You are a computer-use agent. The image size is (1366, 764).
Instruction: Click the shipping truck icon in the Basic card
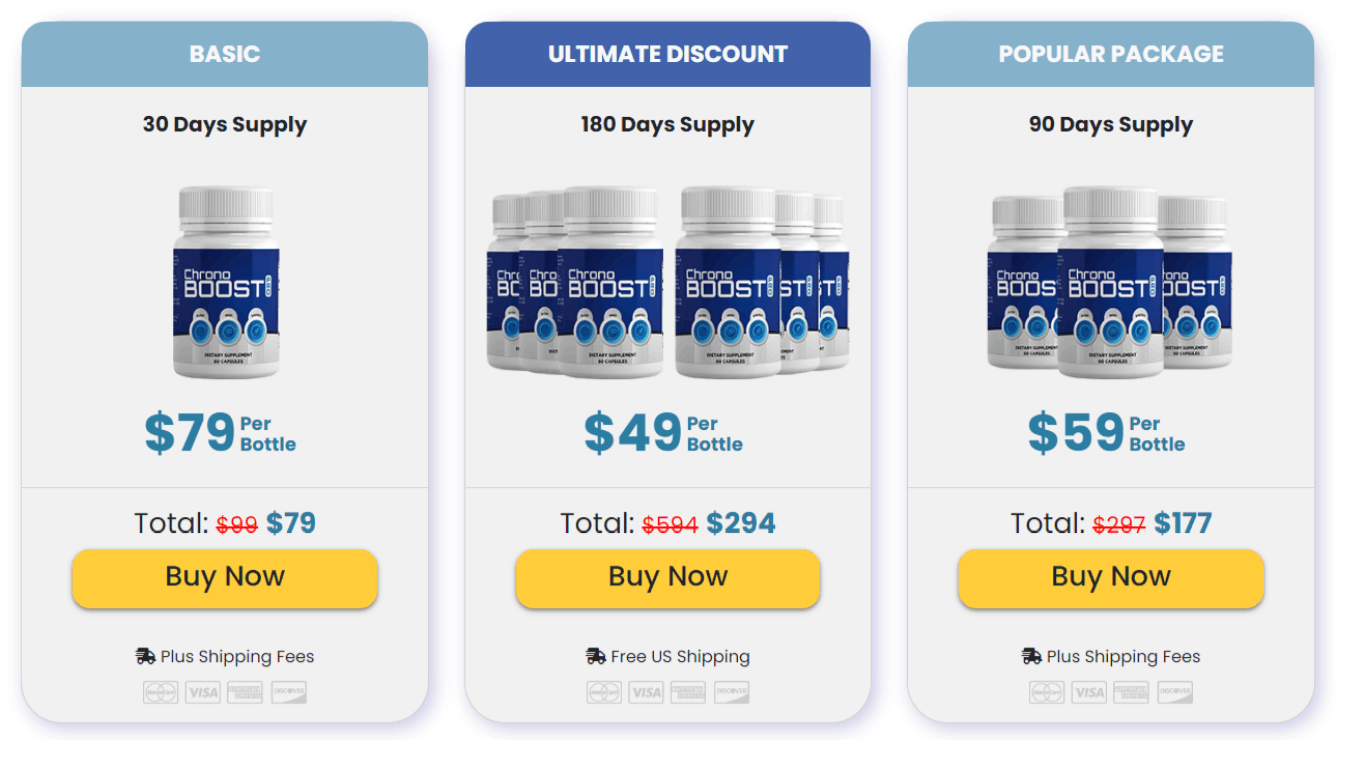point(146,657)
